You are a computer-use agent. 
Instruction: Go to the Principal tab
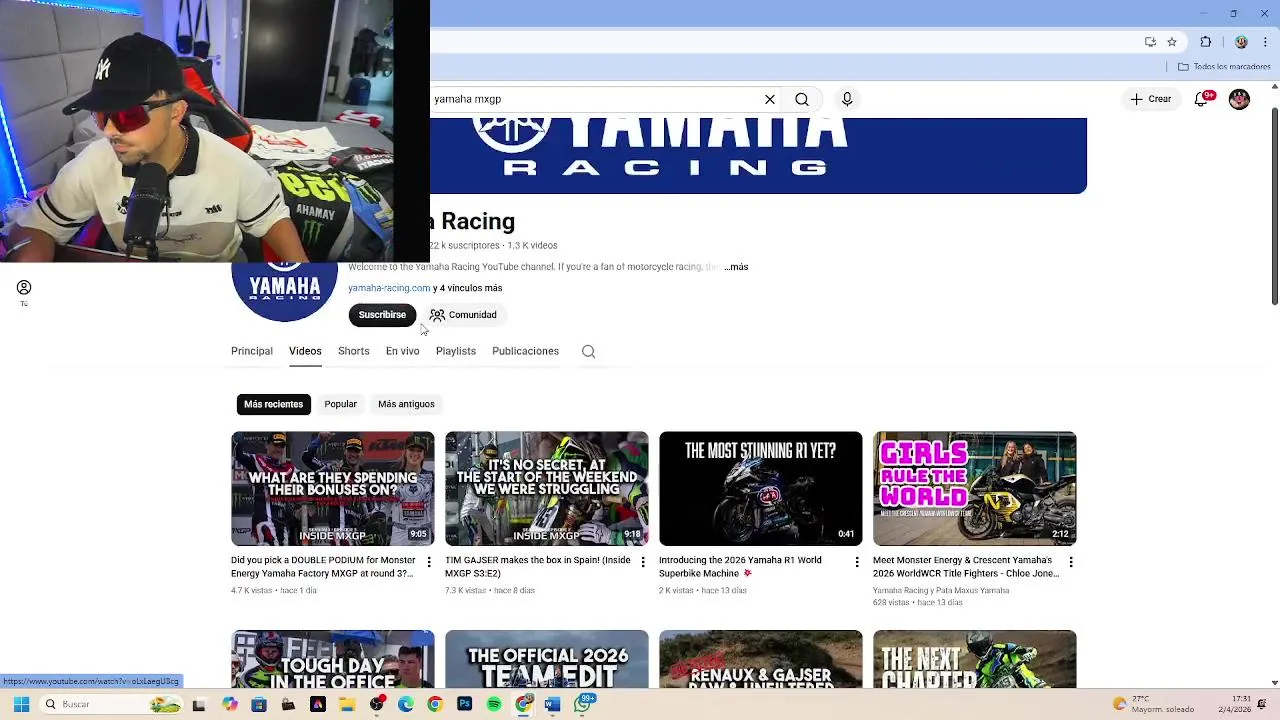(x=252, y=351)
